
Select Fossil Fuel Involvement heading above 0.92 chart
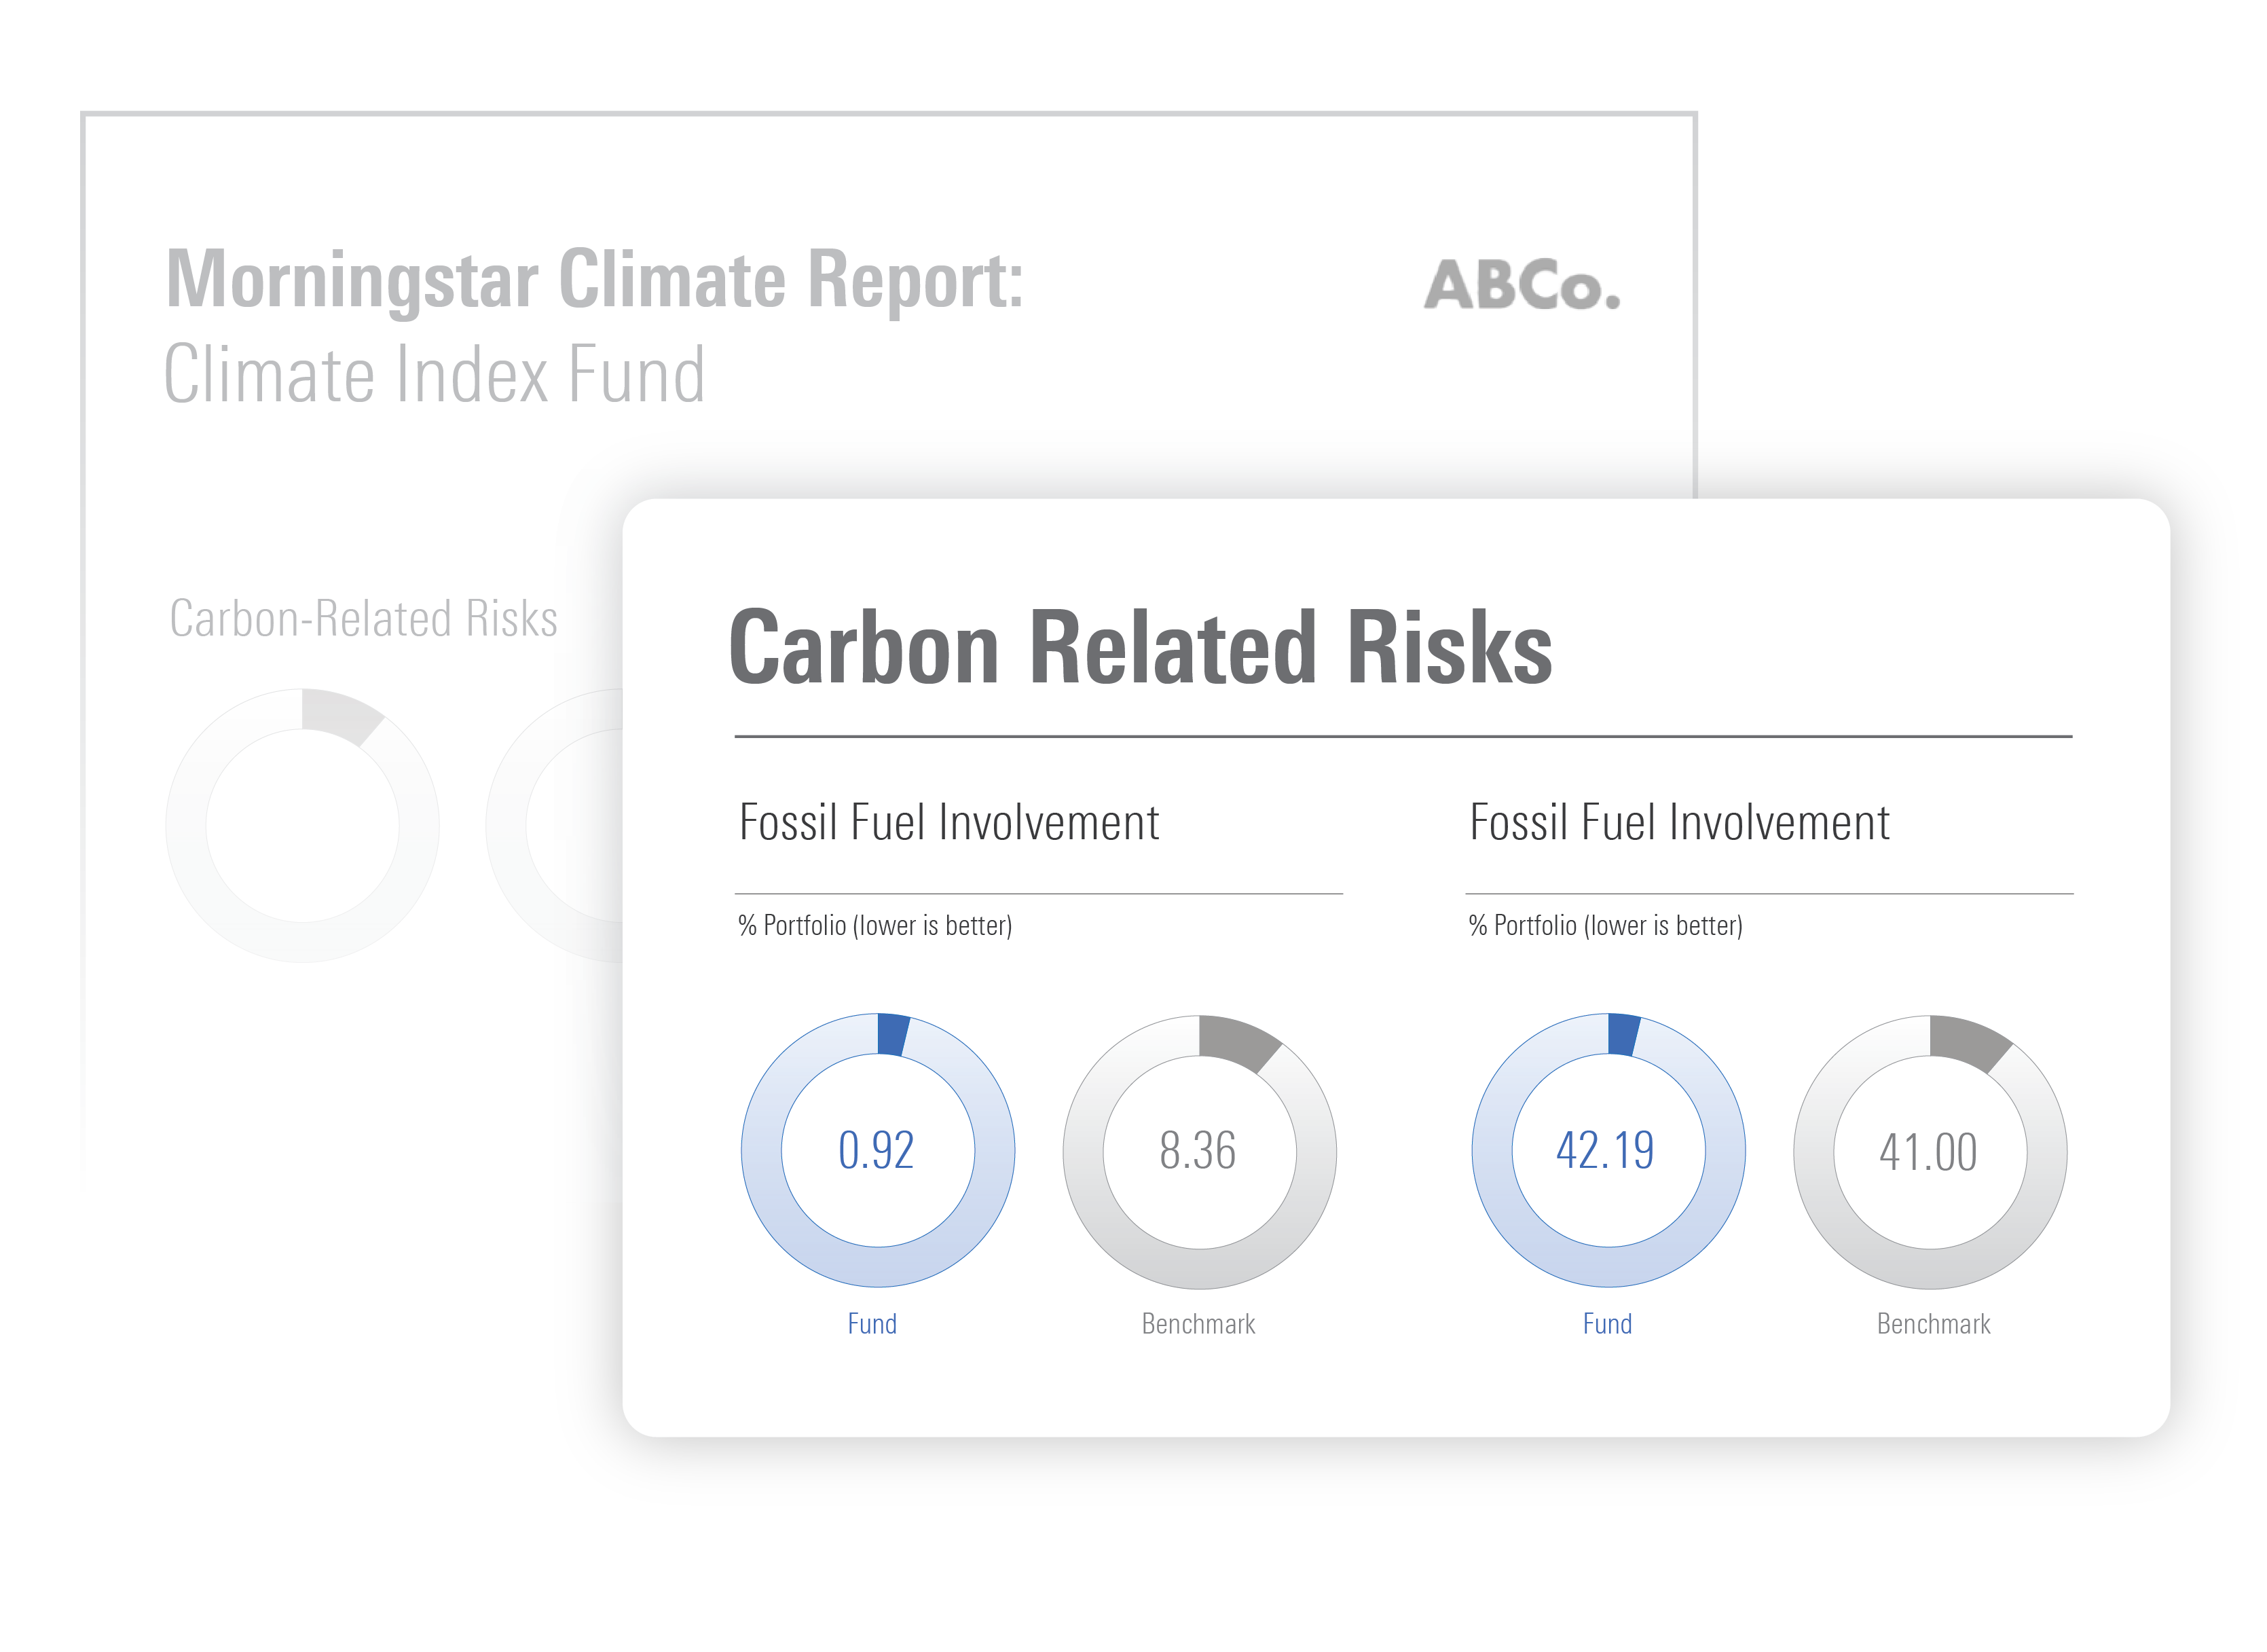(x=949, y=823)
